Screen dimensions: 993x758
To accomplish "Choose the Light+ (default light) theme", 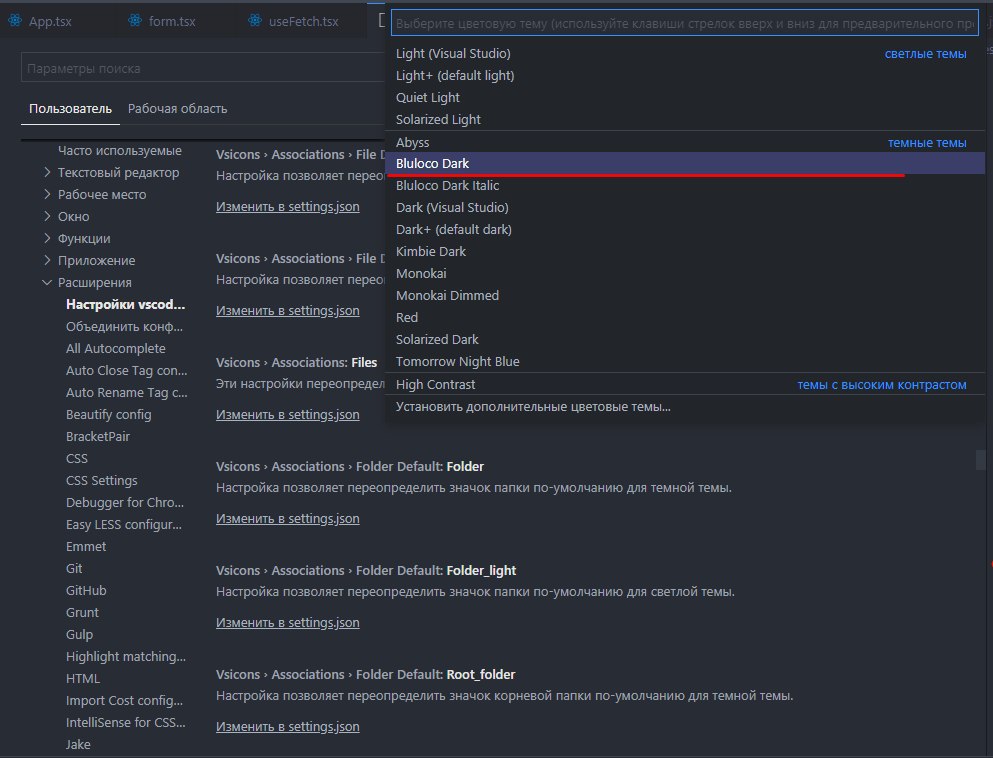I will click(685, 75).
